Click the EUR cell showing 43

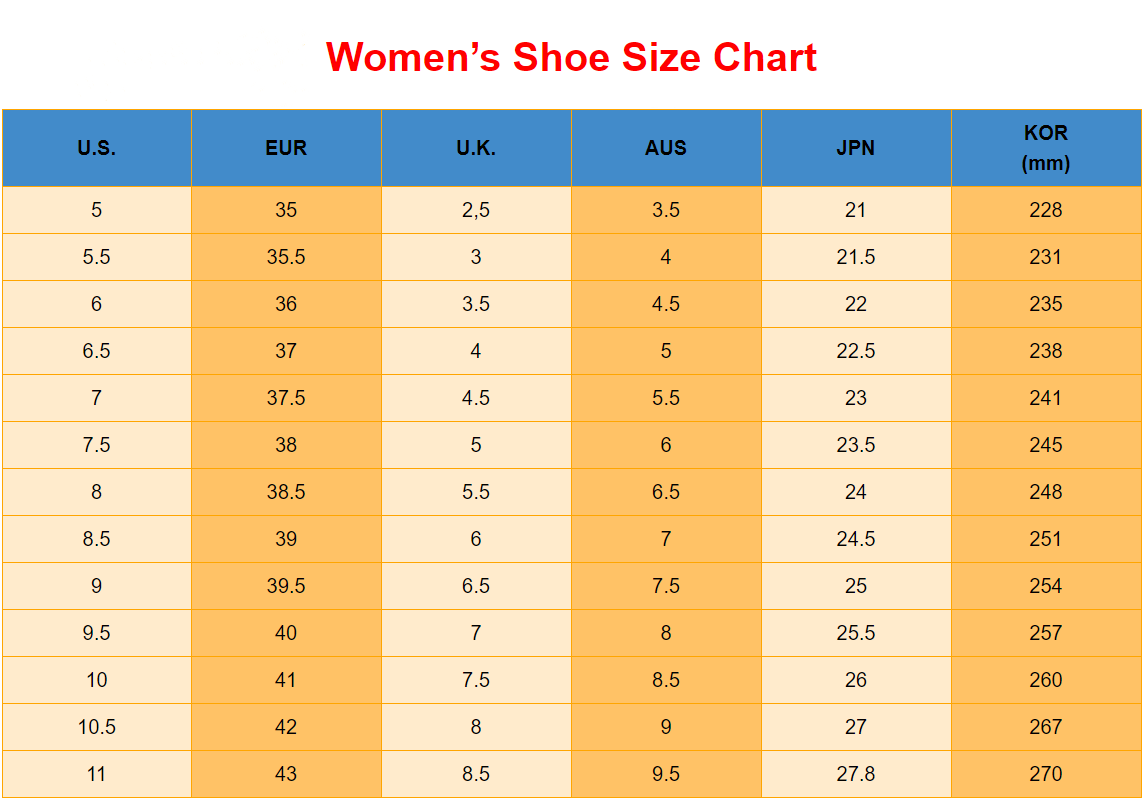286,774
